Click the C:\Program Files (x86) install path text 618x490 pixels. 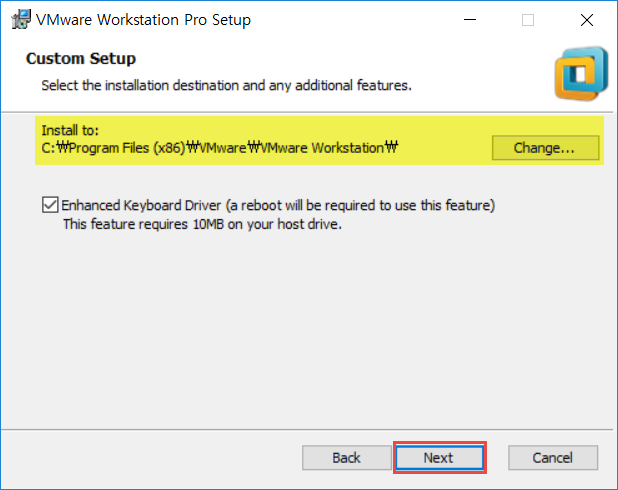[220, 148]
